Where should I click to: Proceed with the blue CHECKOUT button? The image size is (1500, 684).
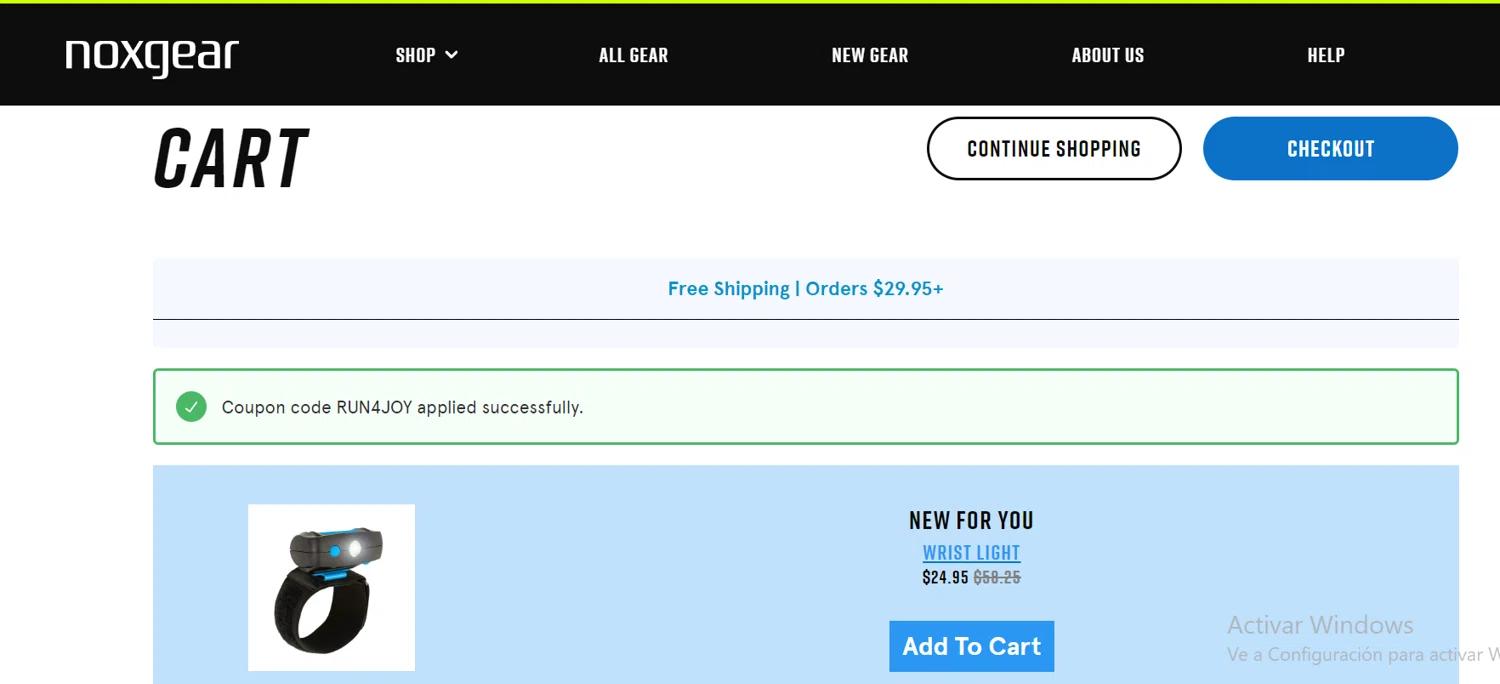click(x=1330, y=149)
